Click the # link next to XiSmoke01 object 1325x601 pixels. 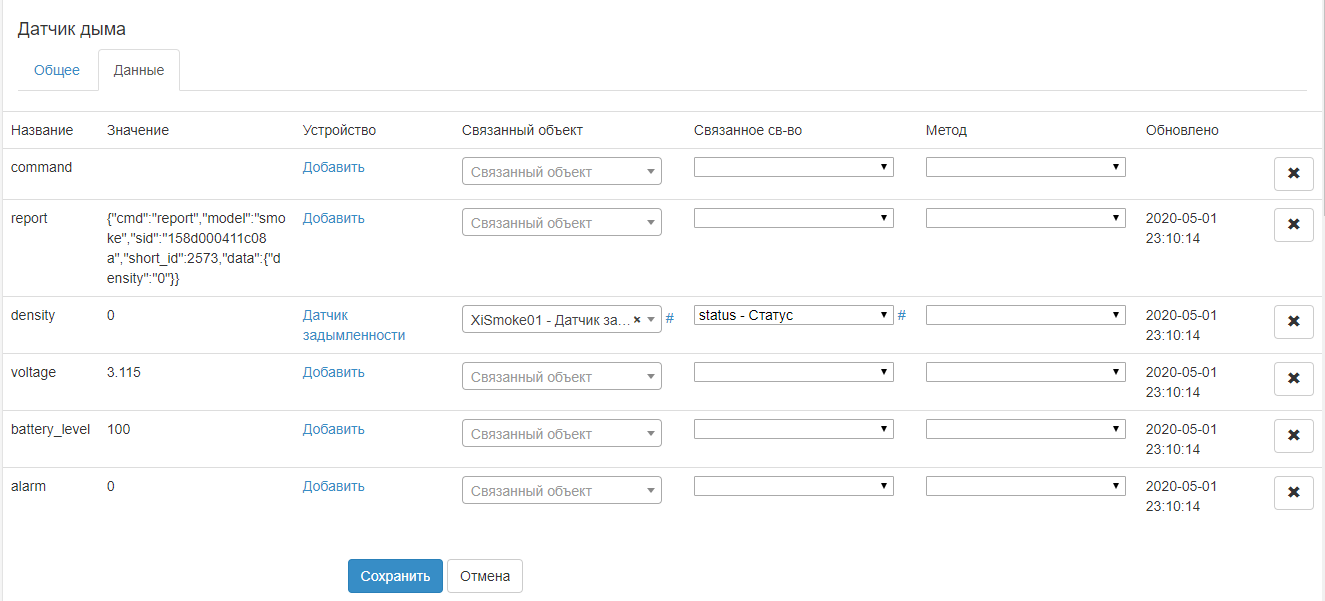670,317
